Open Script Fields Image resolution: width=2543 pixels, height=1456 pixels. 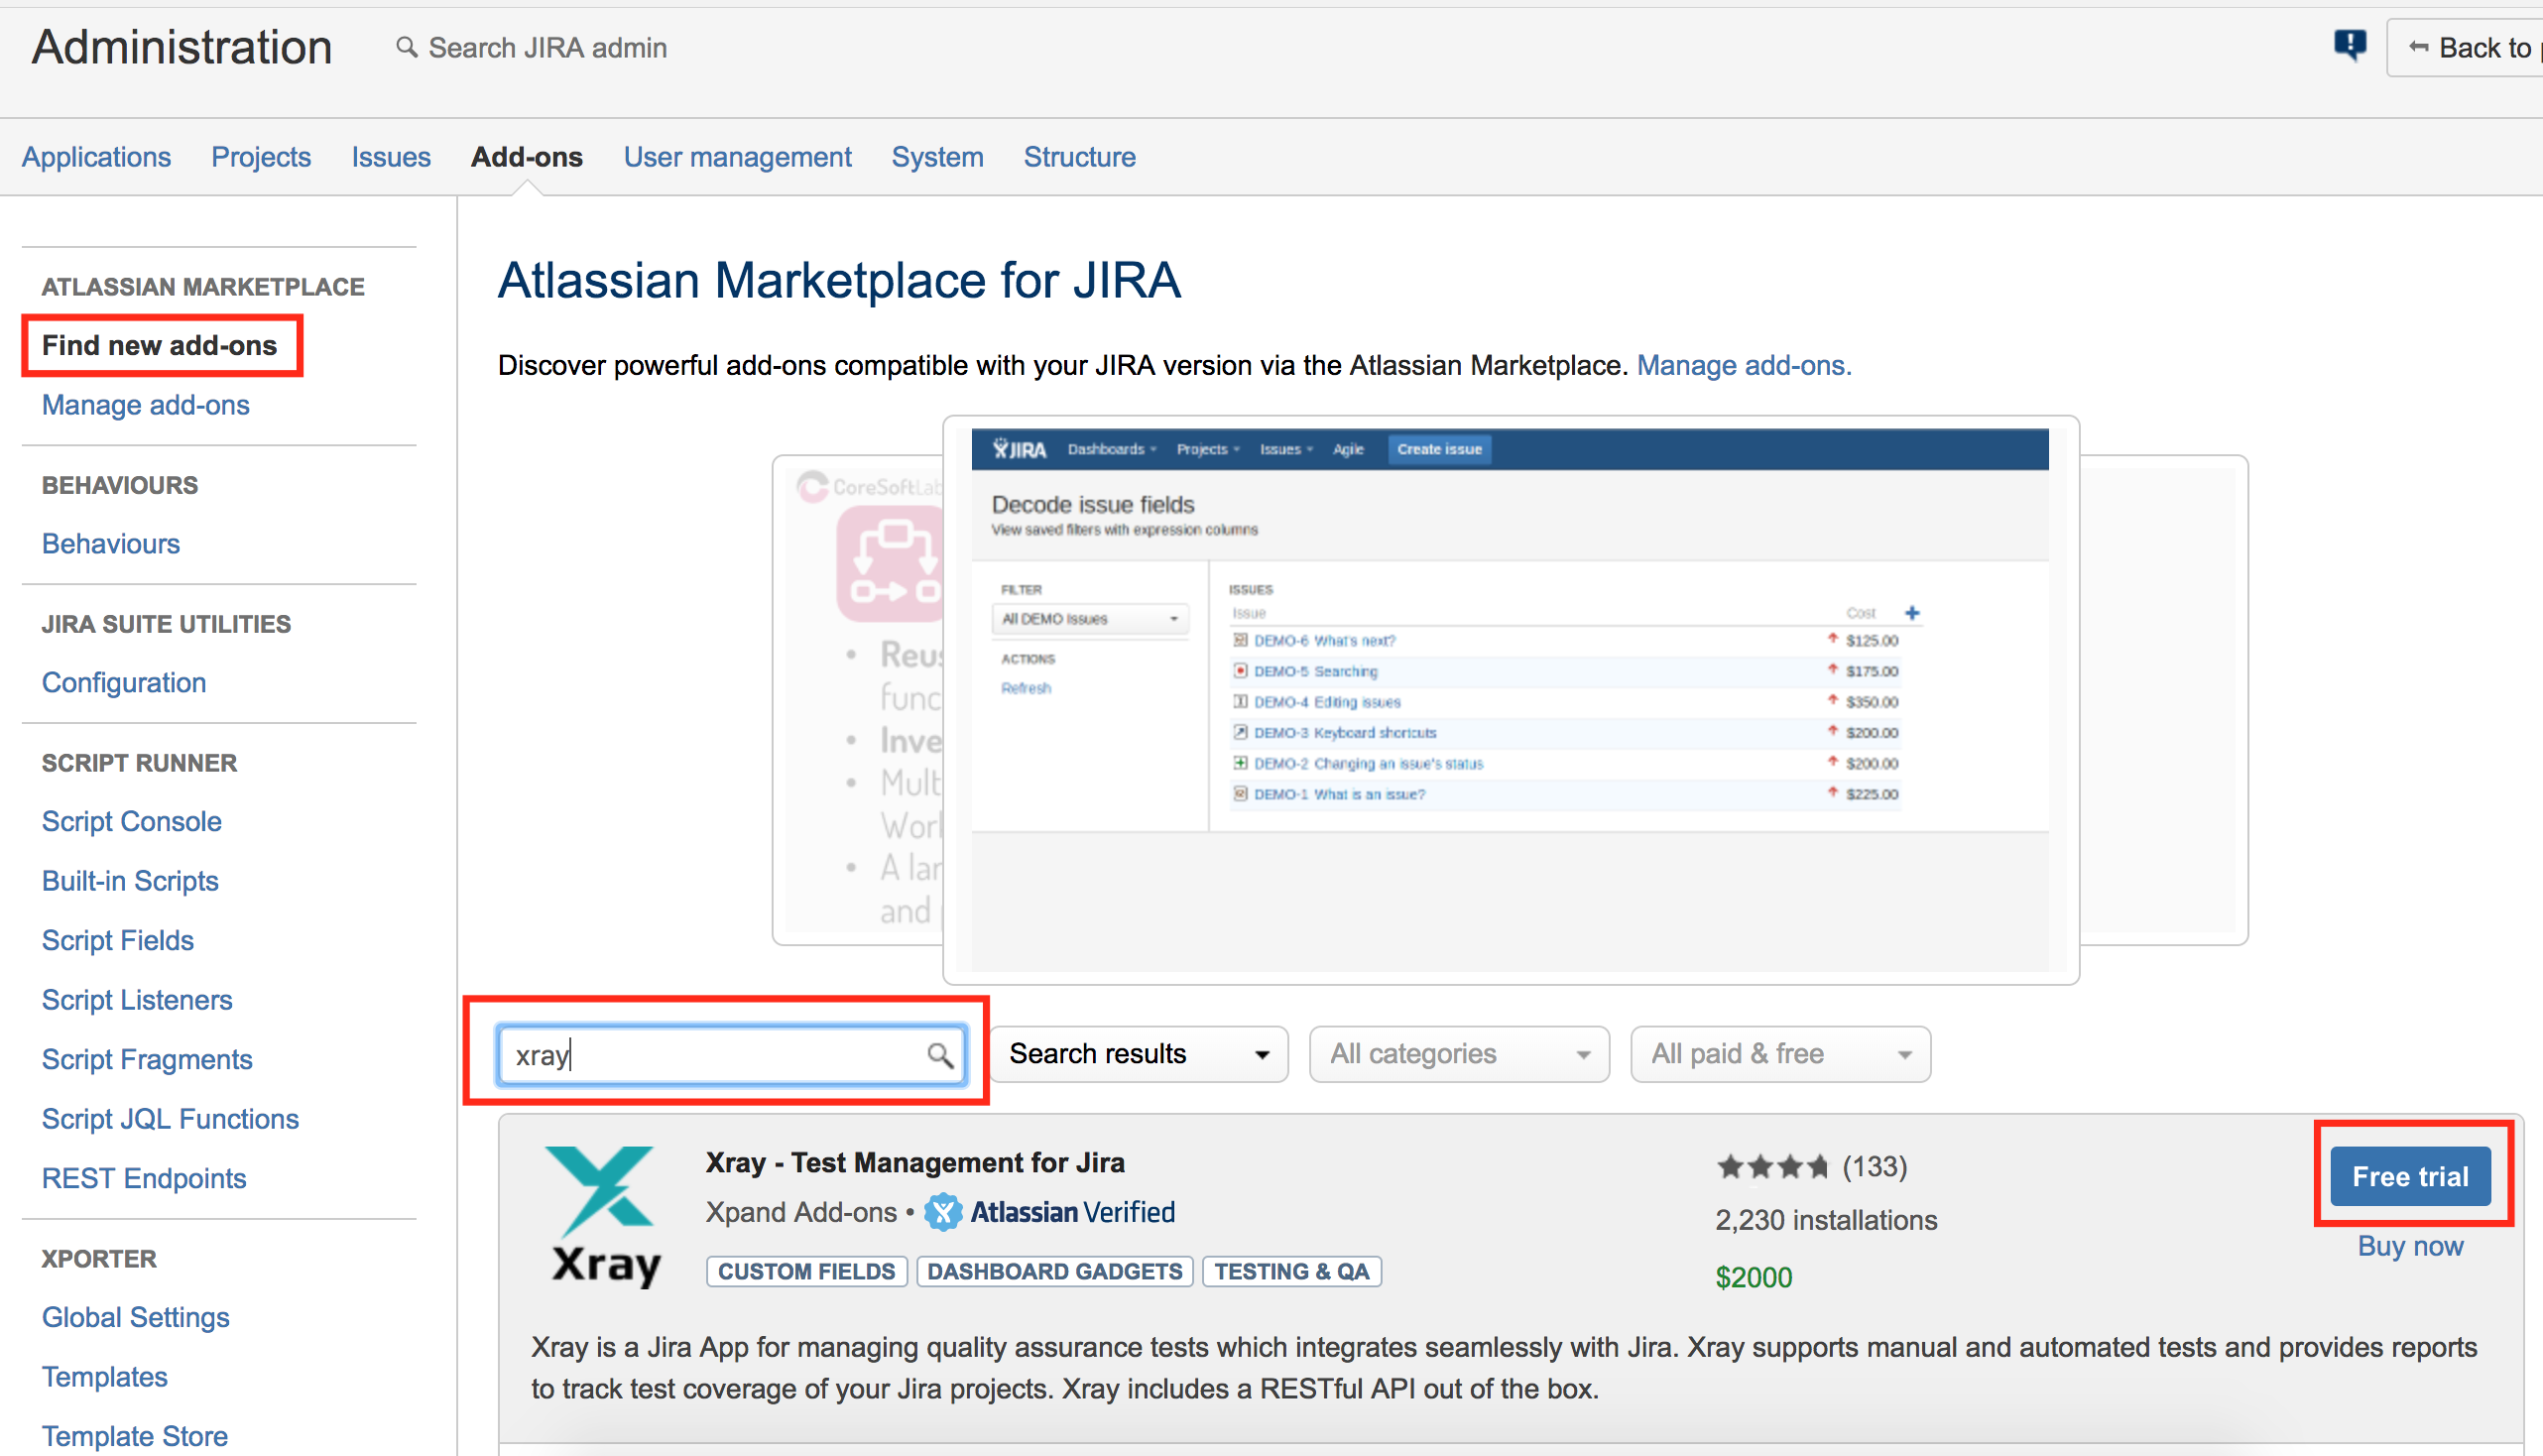[118, 941]
